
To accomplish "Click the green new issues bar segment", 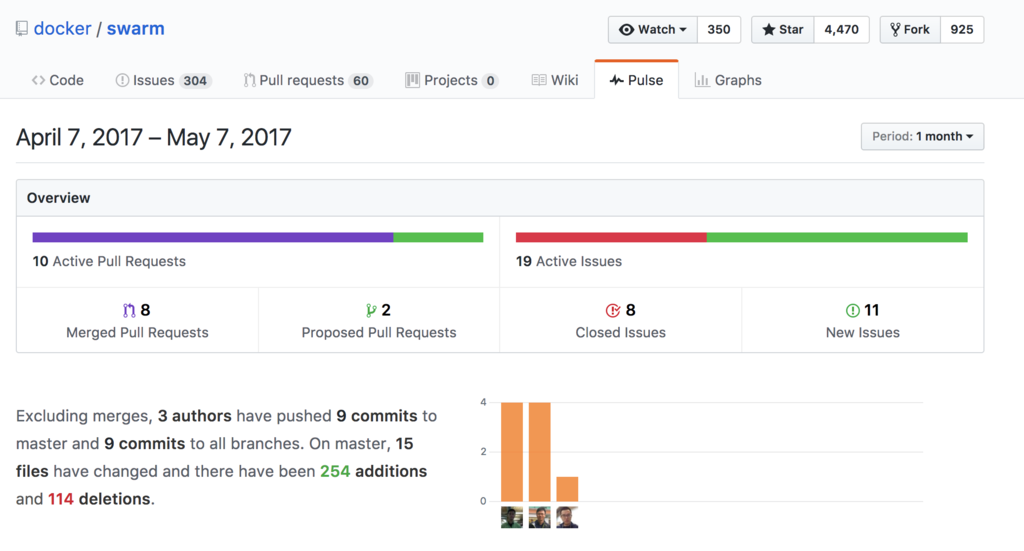I will click(837, 238).
